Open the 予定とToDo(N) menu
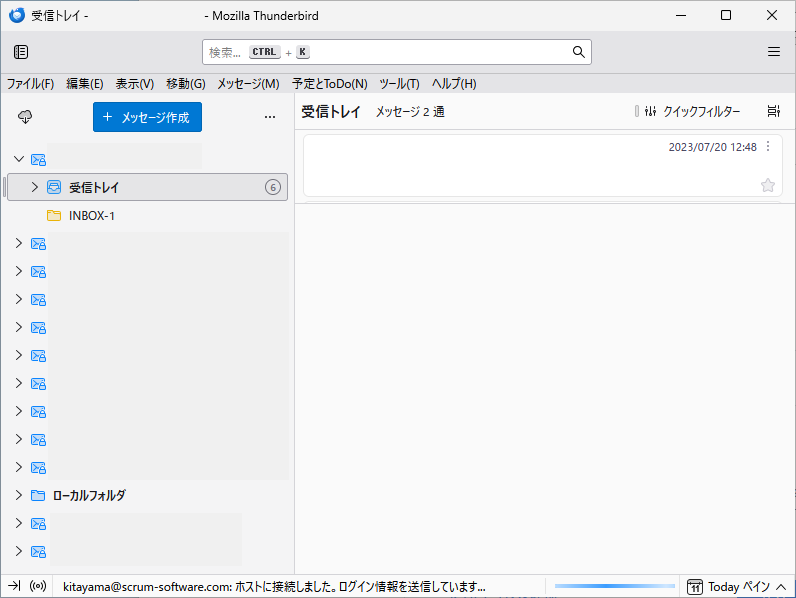This screenshot has width=796, height=598. pos(329,84)
